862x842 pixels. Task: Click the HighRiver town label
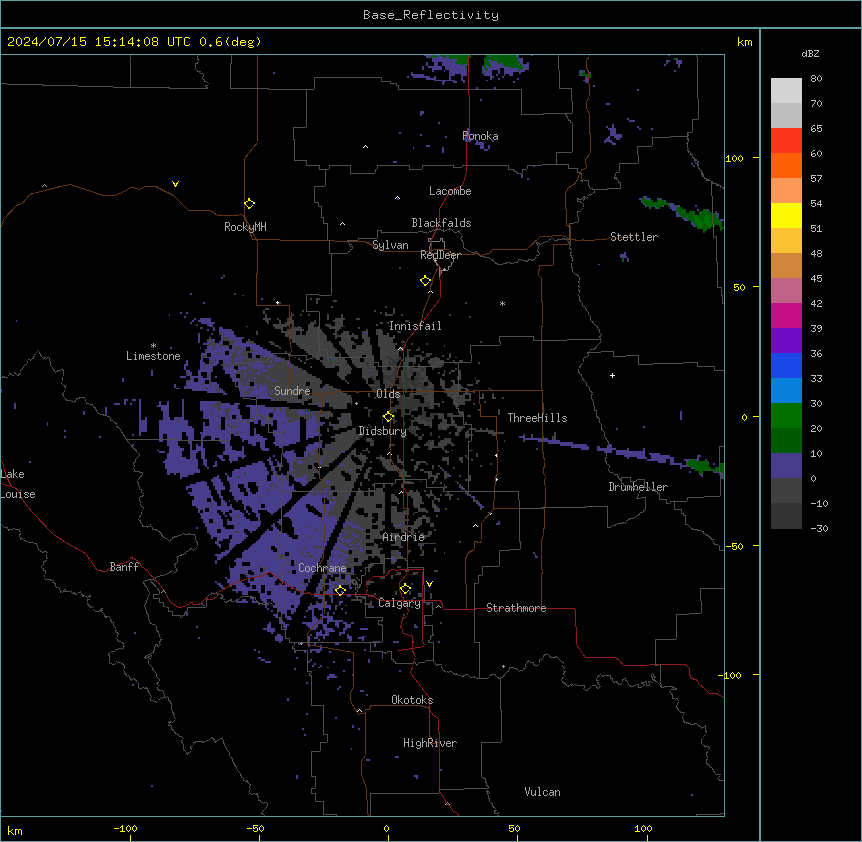click(430, 743)
